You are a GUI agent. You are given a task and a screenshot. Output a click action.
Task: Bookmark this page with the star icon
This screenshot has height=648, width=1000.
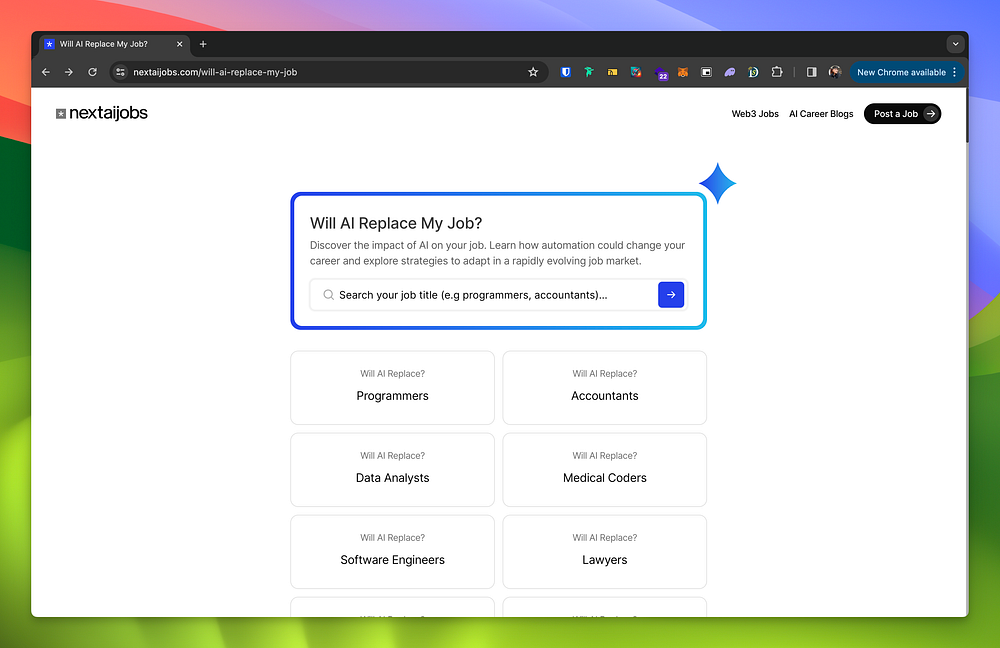click(533, 72)
